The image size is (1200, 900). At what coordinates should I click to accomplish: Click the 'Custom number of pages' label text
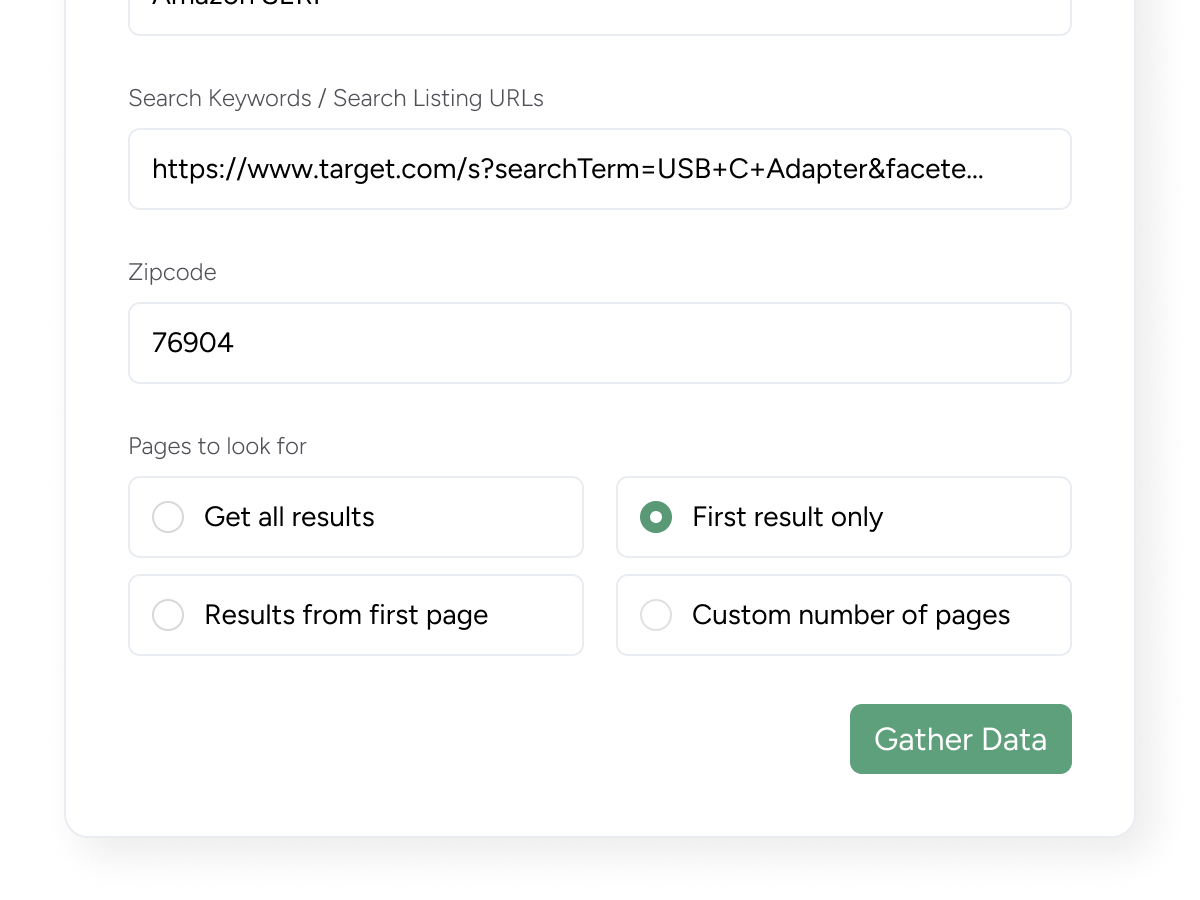pyautogui.click(x=850, y=615)
